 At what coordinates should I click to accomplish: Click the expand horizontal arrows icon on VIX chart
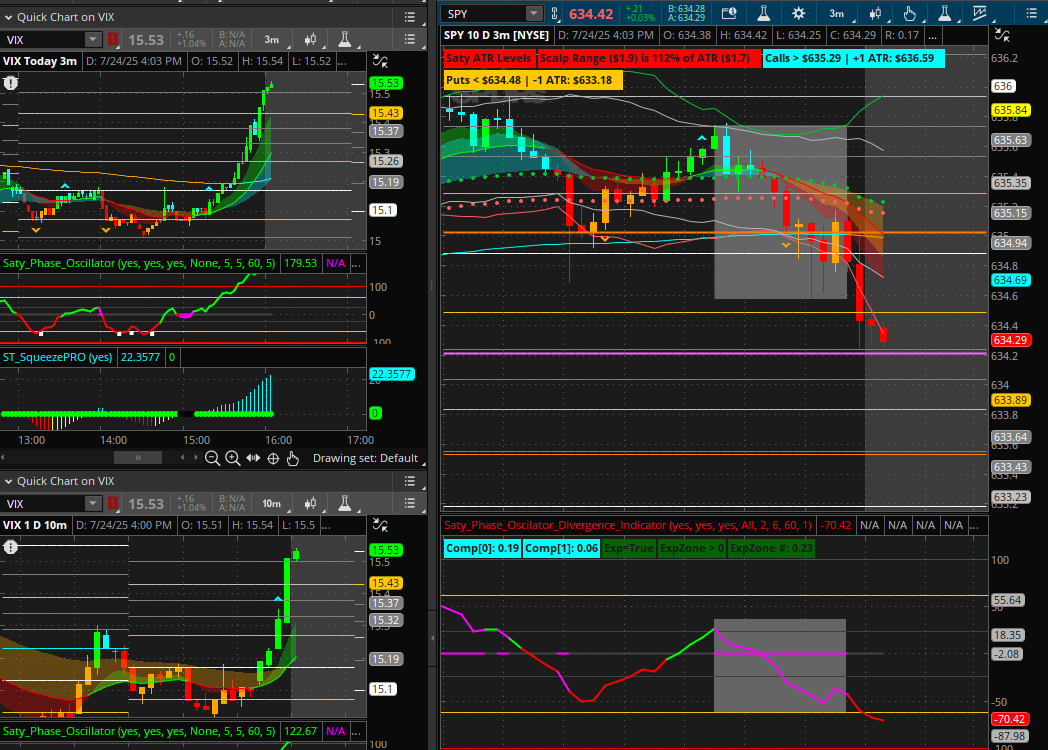253,459
